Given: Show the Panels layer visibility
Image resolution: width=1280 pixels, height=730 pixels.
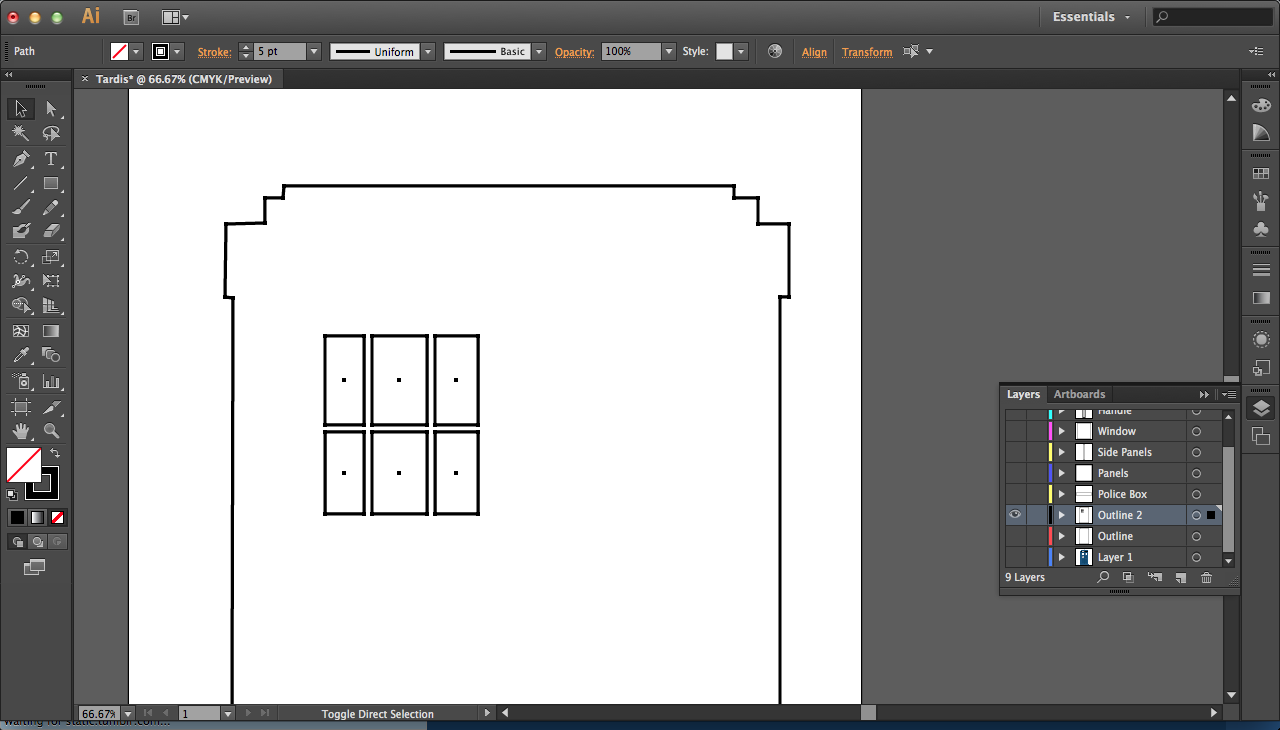Looking at the screenshot, I should [x=1015, y=473].
